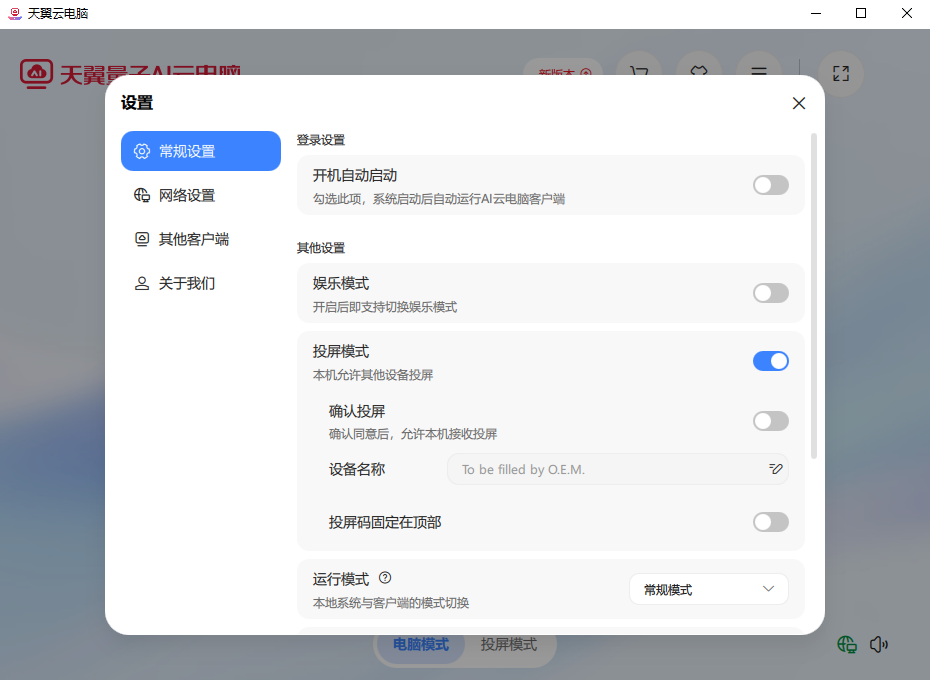Click the green network globe icon at bottom right

pyautogui.click(x=846, y=644)
